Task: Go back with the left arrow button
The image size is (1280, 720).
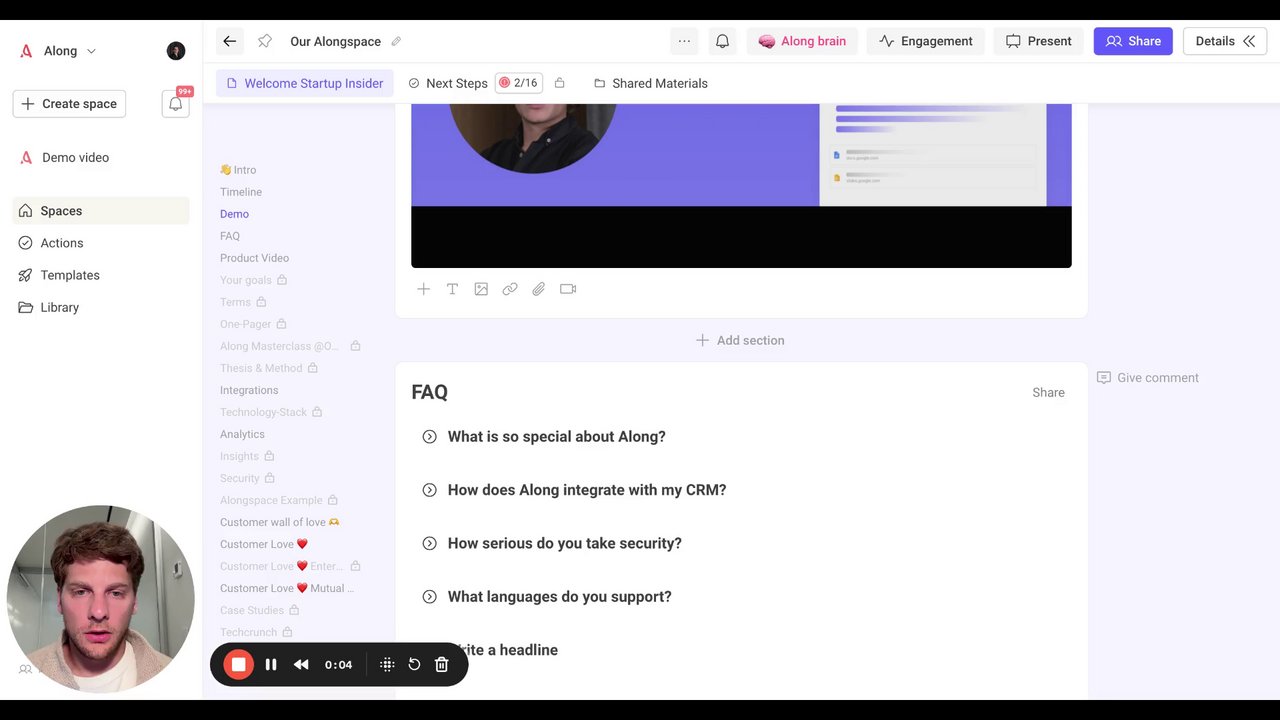Action: tap(230, 41)
